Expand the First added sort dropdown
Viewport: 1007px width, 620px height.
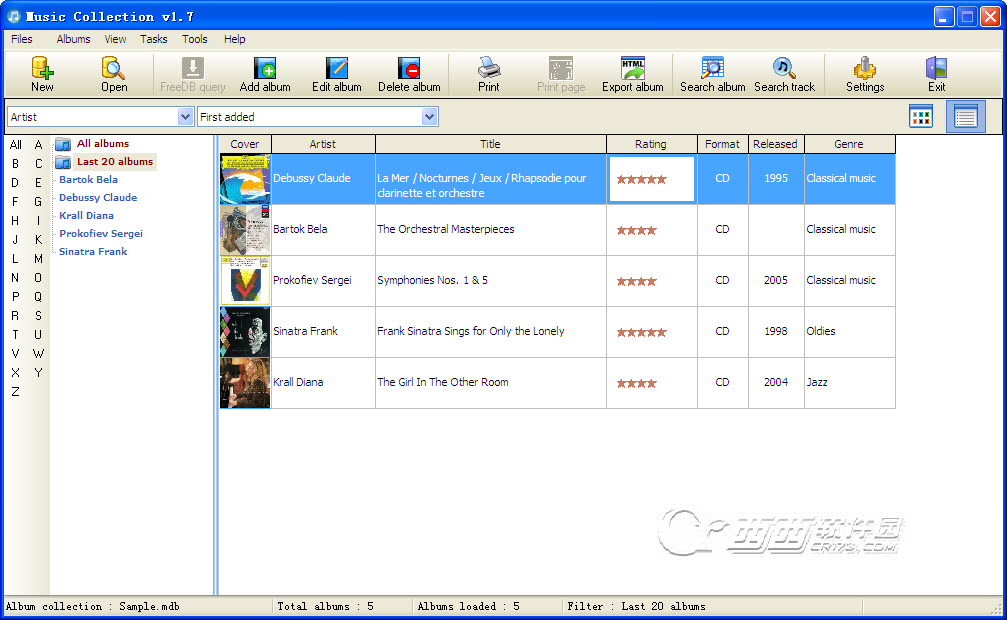coord(430,117)
